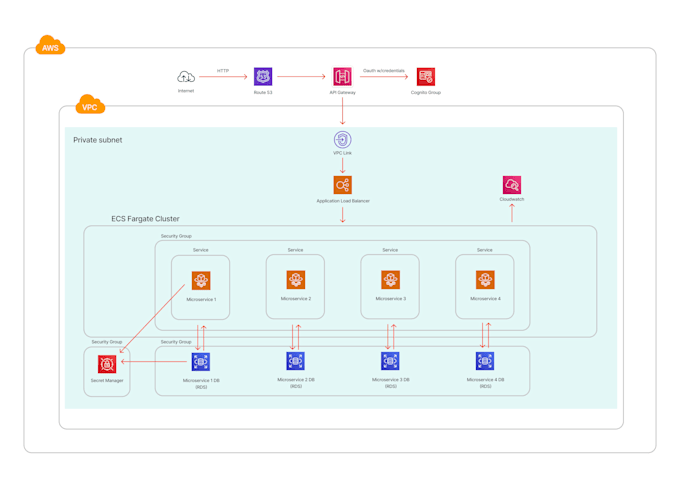Select the Microservice 3 container icon

[x=390, y=280]
